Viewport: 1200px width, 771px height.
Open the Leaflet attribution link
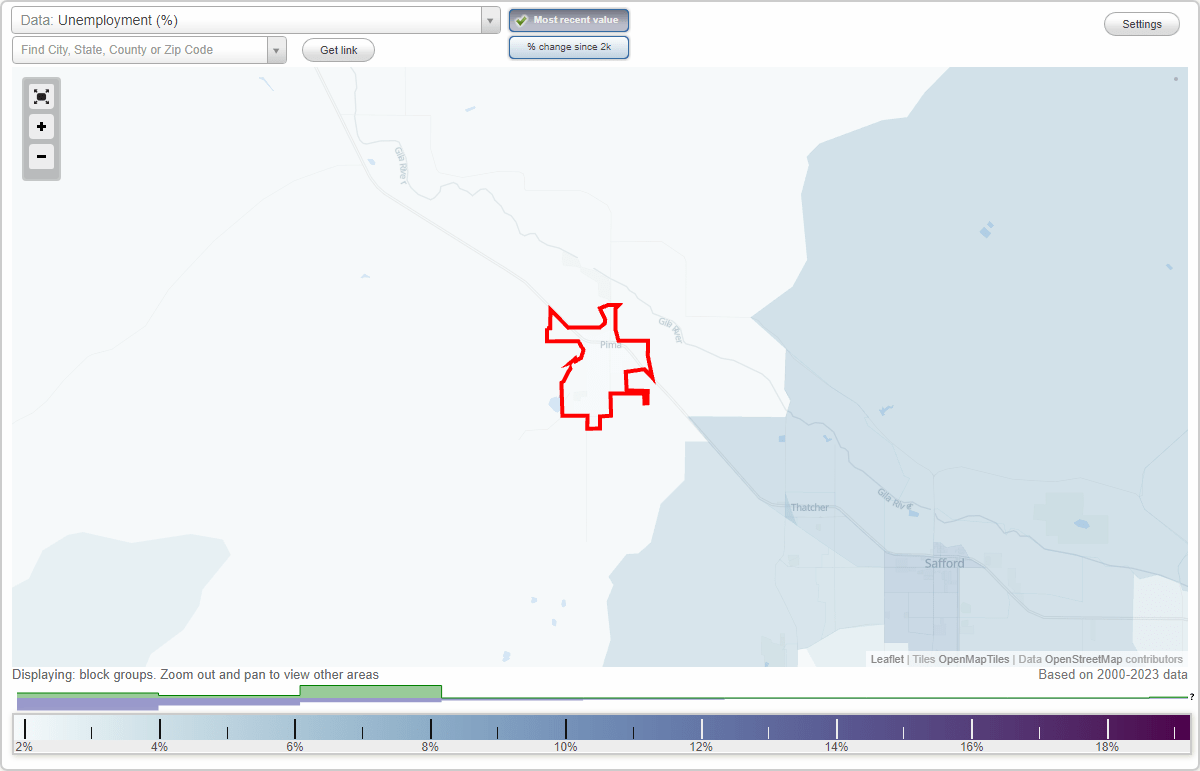pos(886,659)
